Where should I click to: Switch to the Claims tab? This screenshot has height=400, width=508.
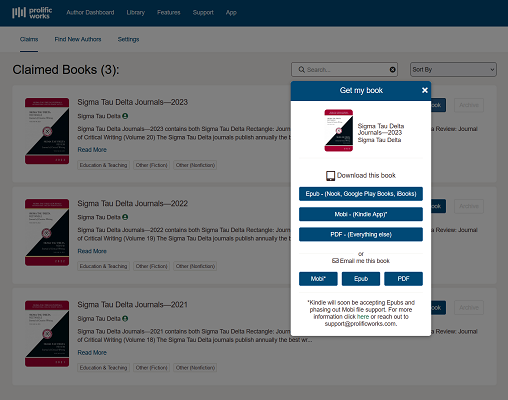click(x=29, y=39)
